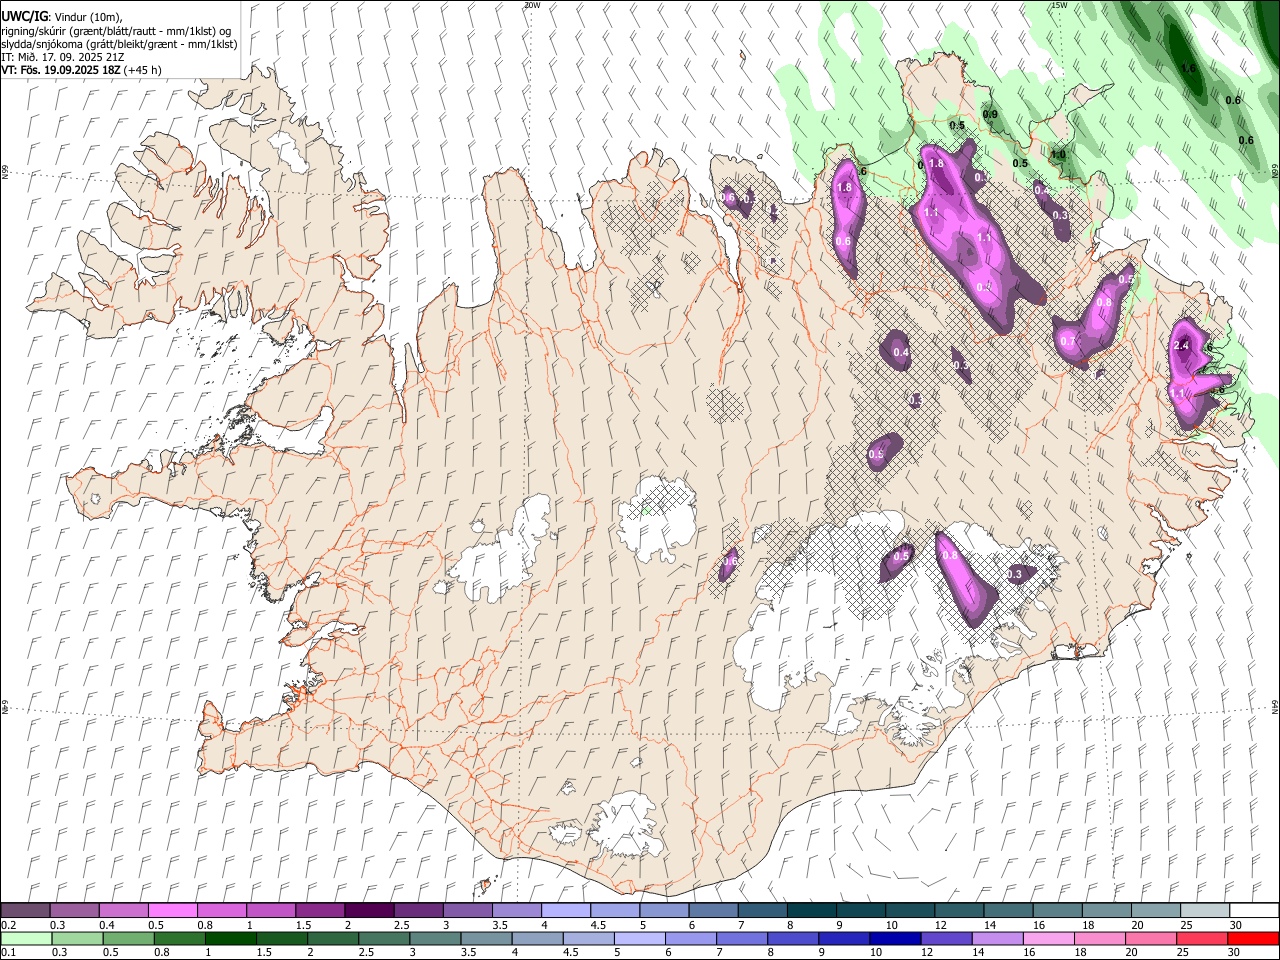Click the 'UWC/IG: Vindur (10m)' title text

tap(60, 17)
